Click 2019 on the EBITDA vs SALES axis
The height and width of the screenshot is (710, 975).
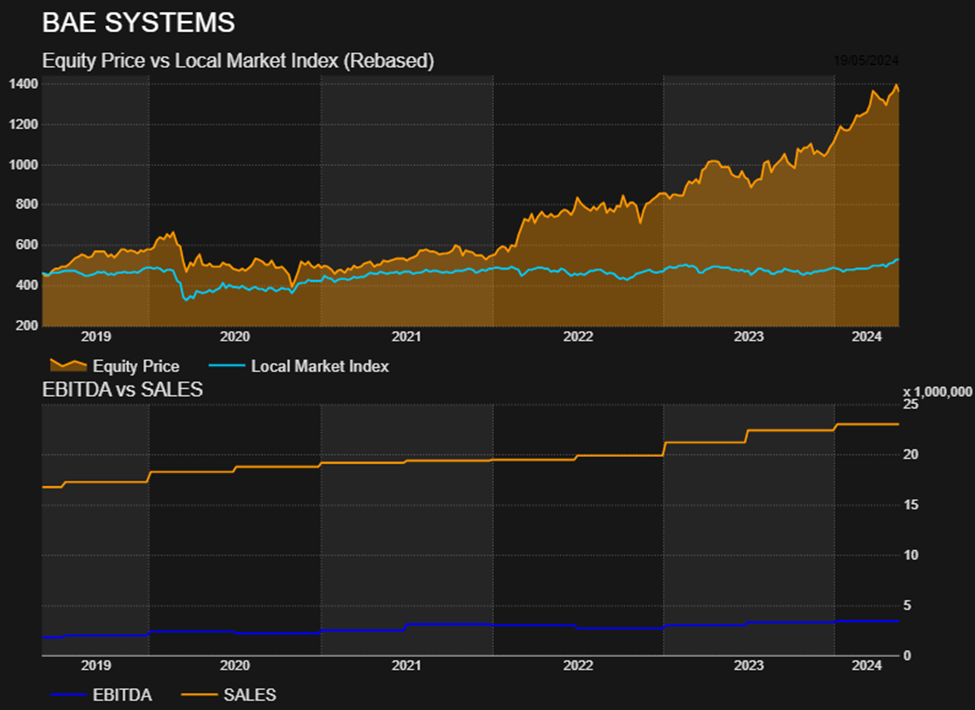[96, 666]
